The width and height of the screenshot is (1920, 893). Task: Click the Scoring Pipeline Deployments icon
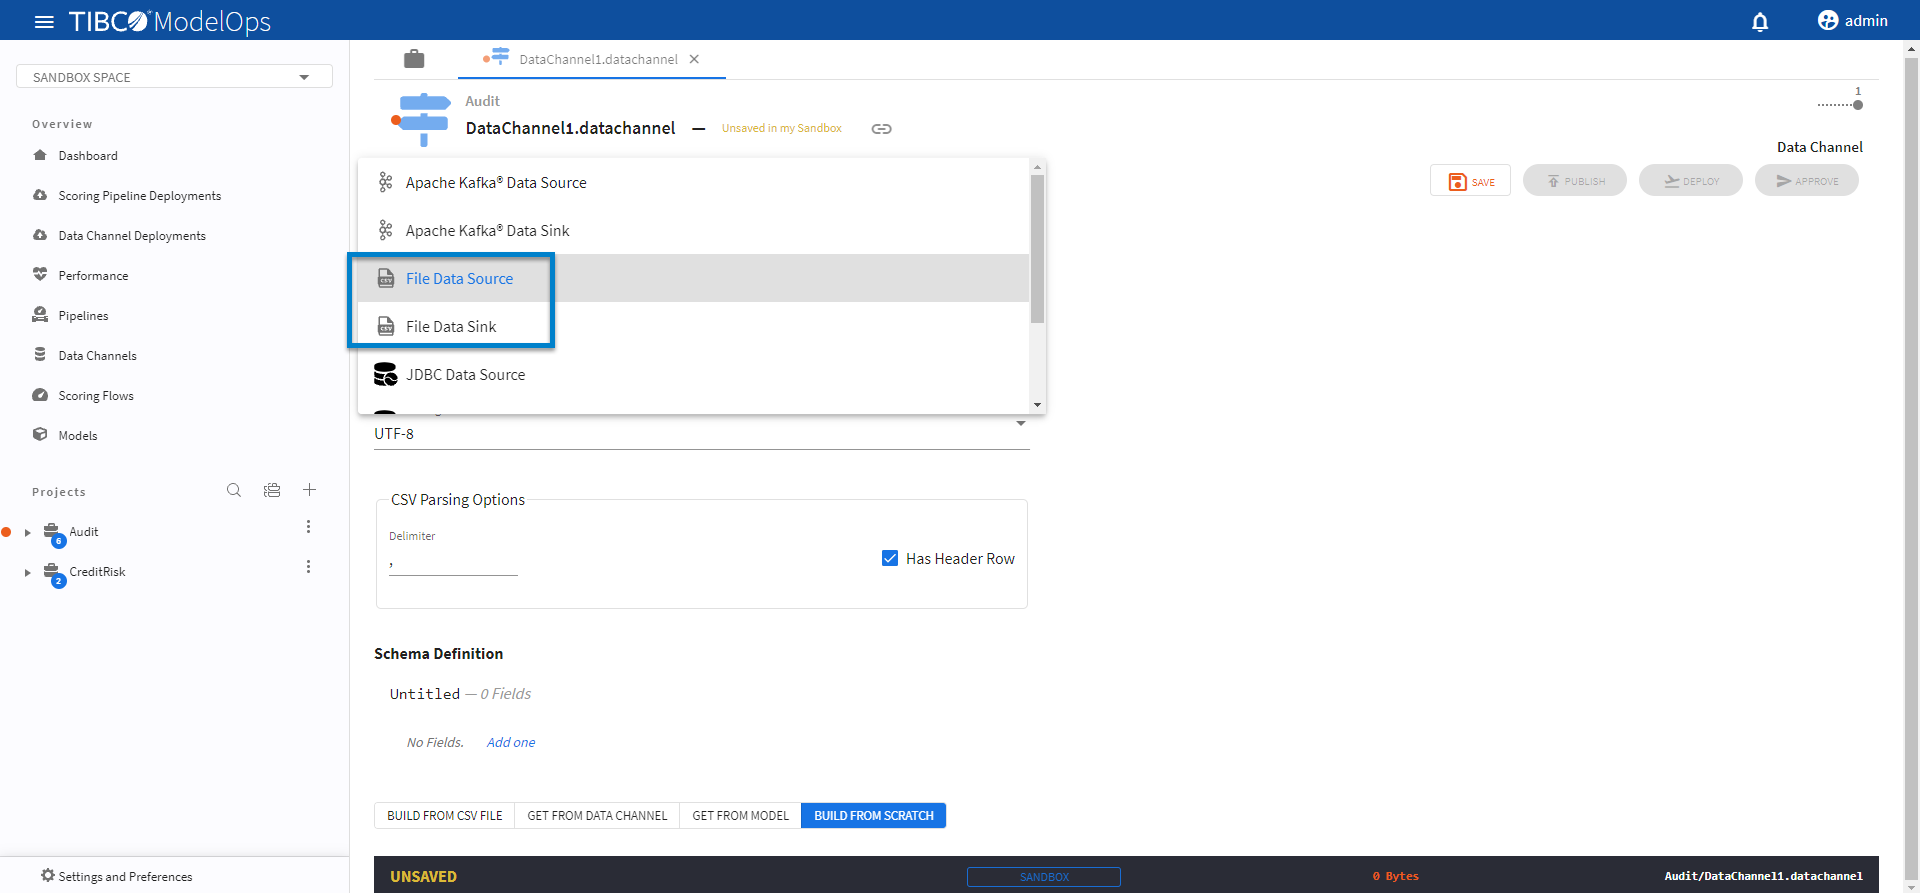(40, 195)
